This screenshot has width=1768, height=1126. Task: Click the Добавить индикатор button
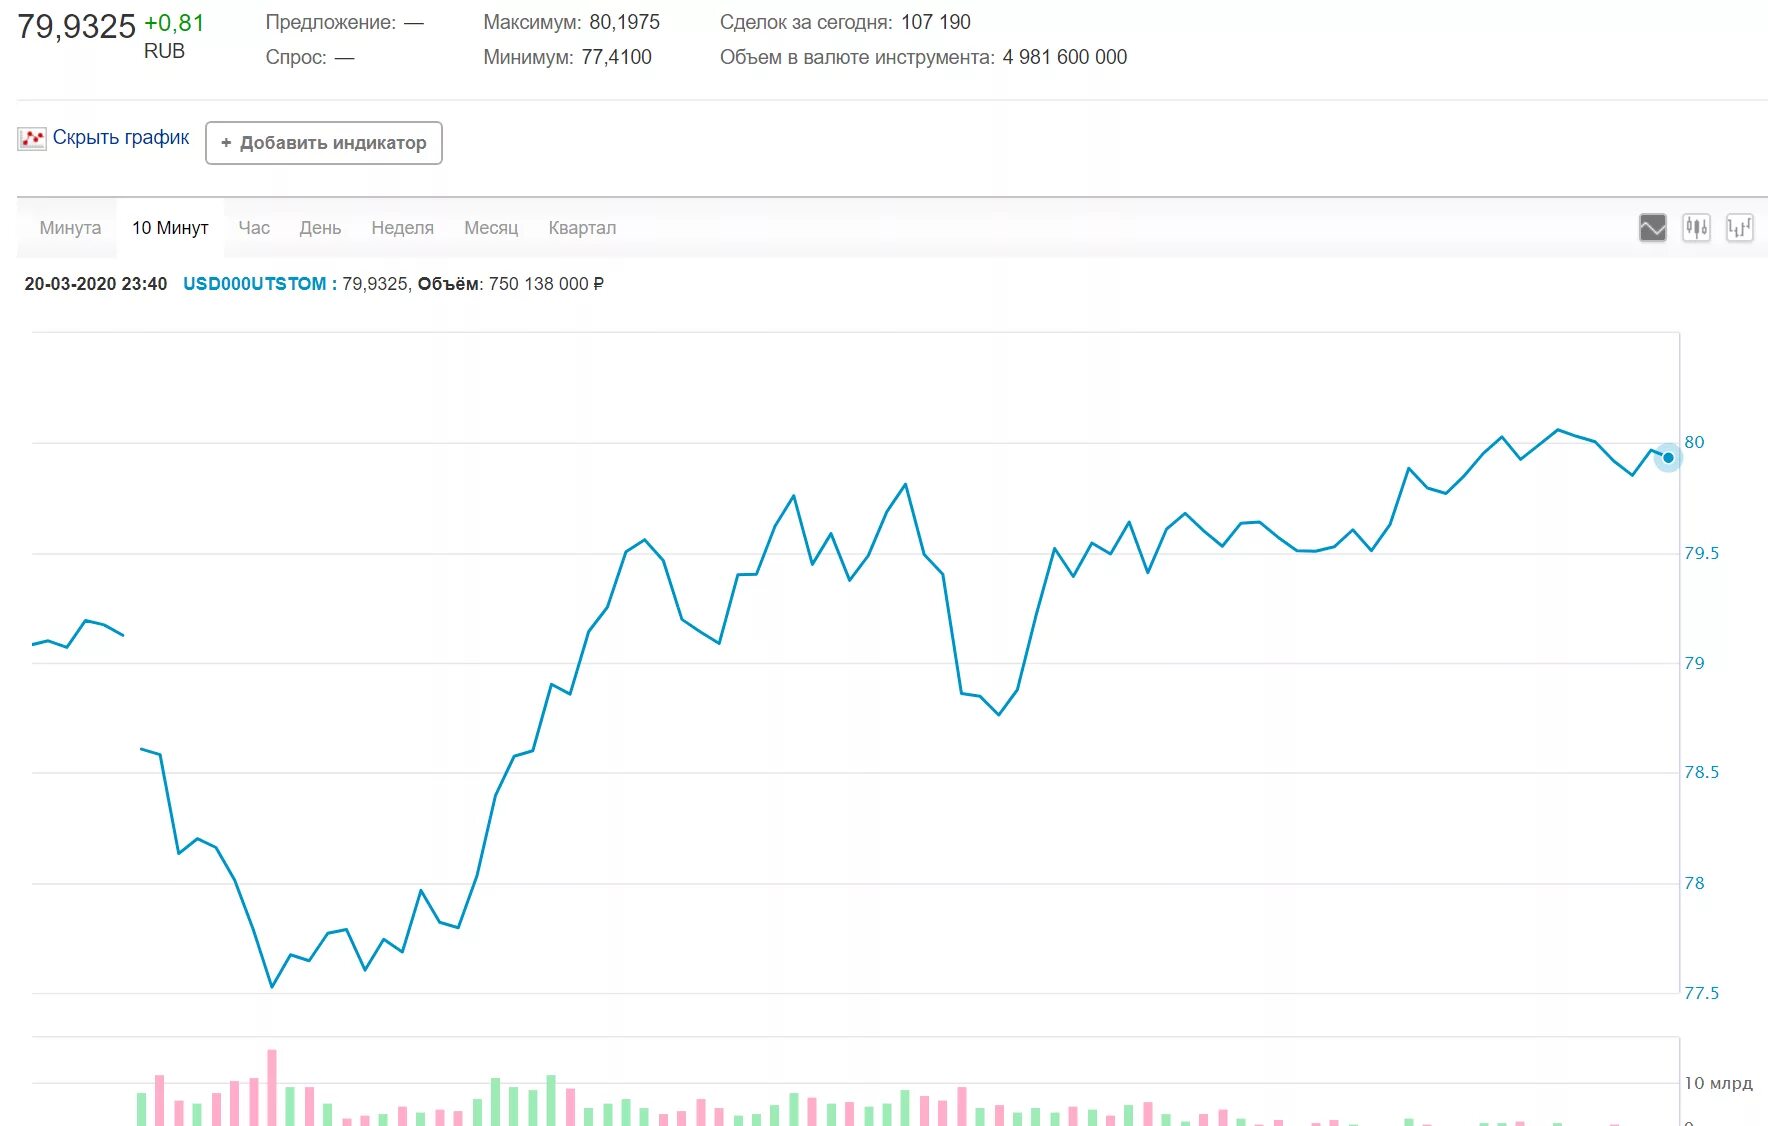coord(324,143)
